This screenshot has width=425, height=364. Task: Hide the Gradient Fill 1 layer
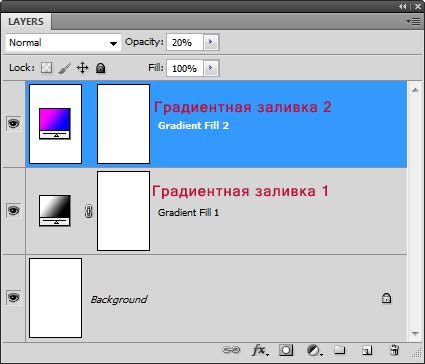14,211
